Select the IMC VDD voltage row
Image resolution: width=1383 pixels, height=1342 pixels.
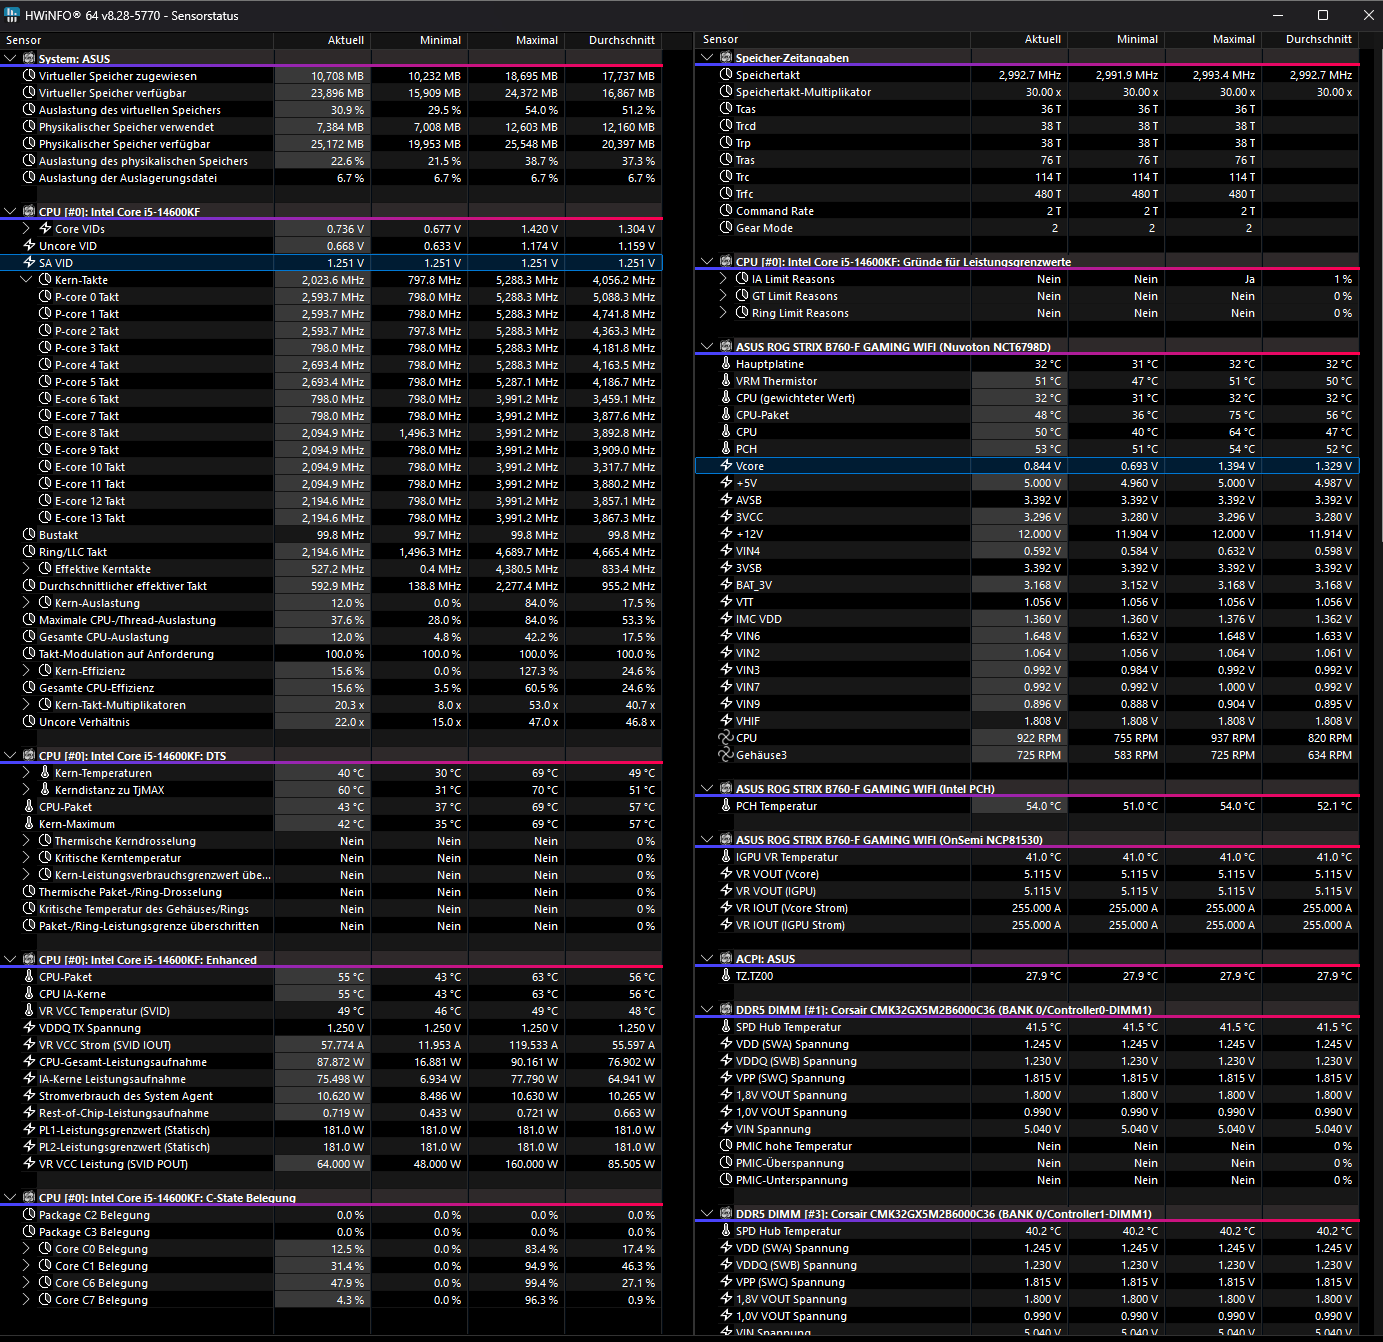coord(1027,619)
